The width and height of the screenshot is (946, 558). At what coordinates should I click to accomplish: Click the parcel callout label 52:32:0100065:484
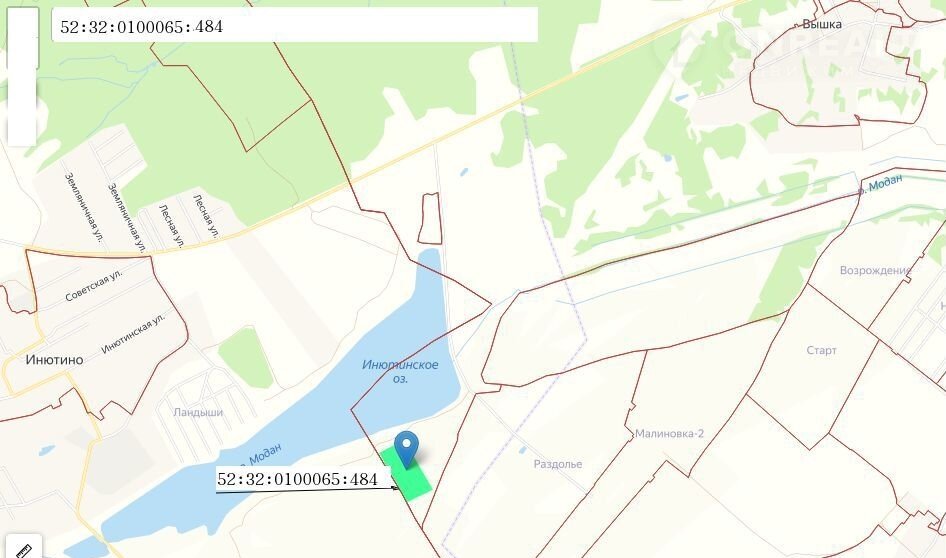tap(297, 480)
